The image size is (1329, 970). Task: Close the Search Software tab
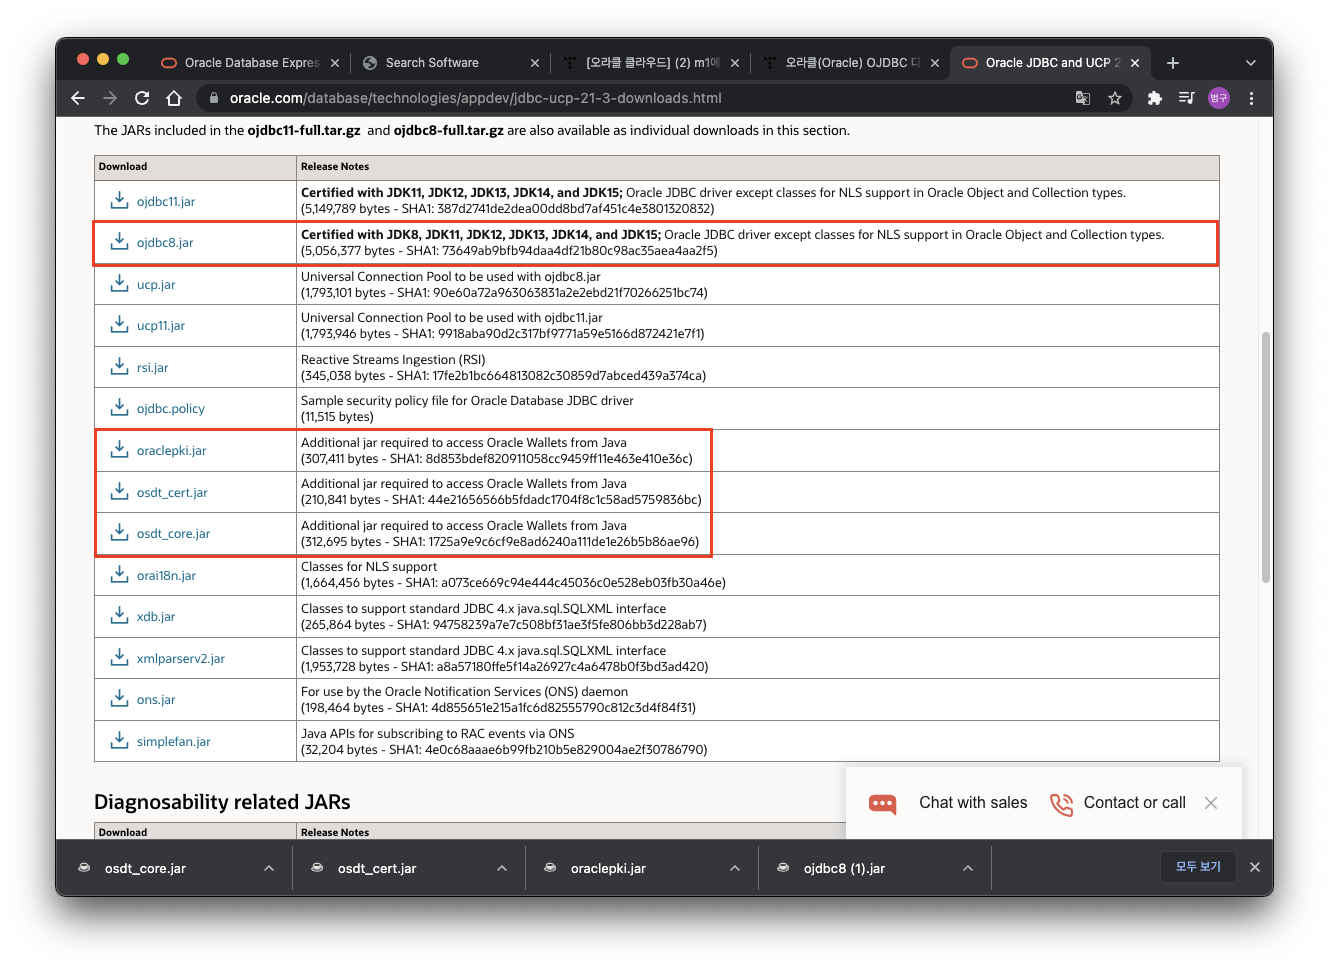(535, 63)
